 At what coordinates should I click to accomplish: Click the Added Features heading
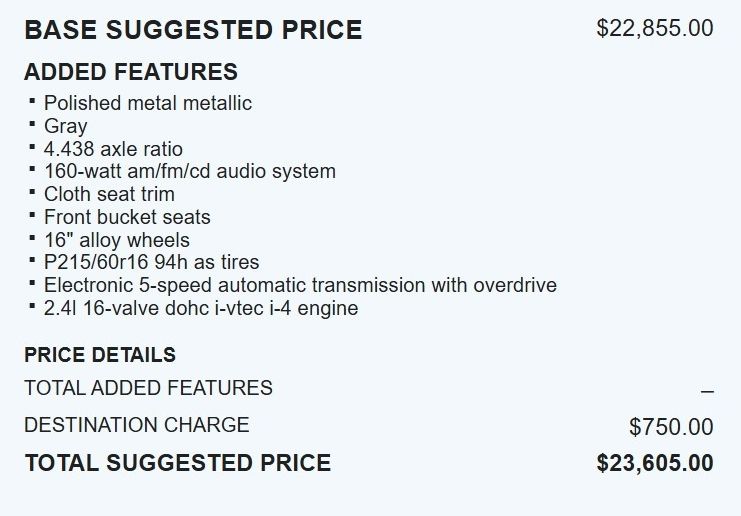(x=131, y=72)
